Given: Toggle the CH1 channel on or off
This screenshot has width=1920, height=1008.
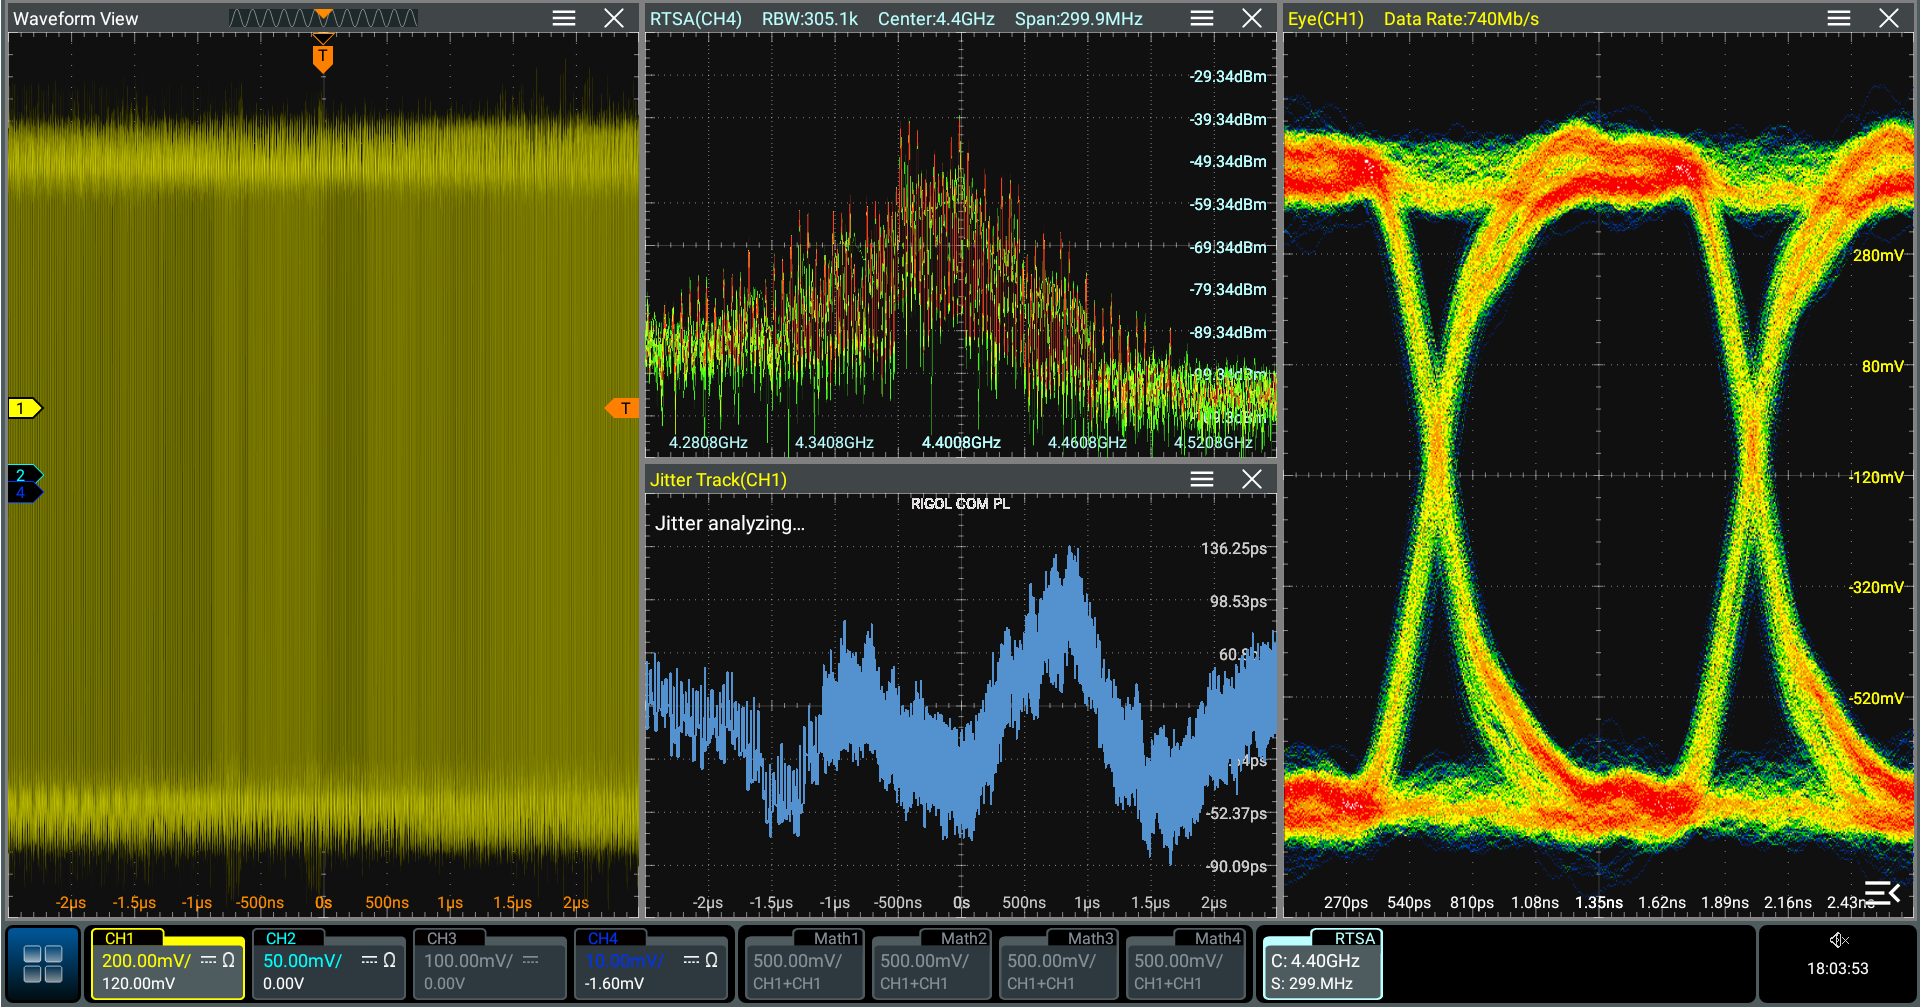Looking at the screenshot, I should coord(167,964).
